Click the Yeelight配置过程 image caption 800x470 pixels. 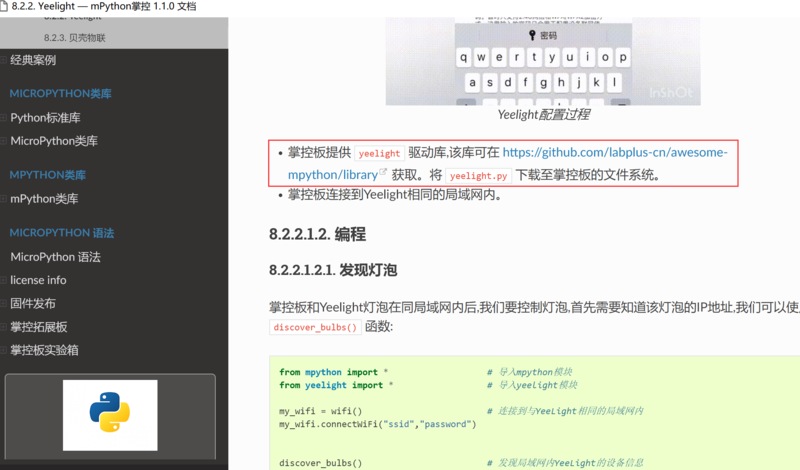(543, 115)
